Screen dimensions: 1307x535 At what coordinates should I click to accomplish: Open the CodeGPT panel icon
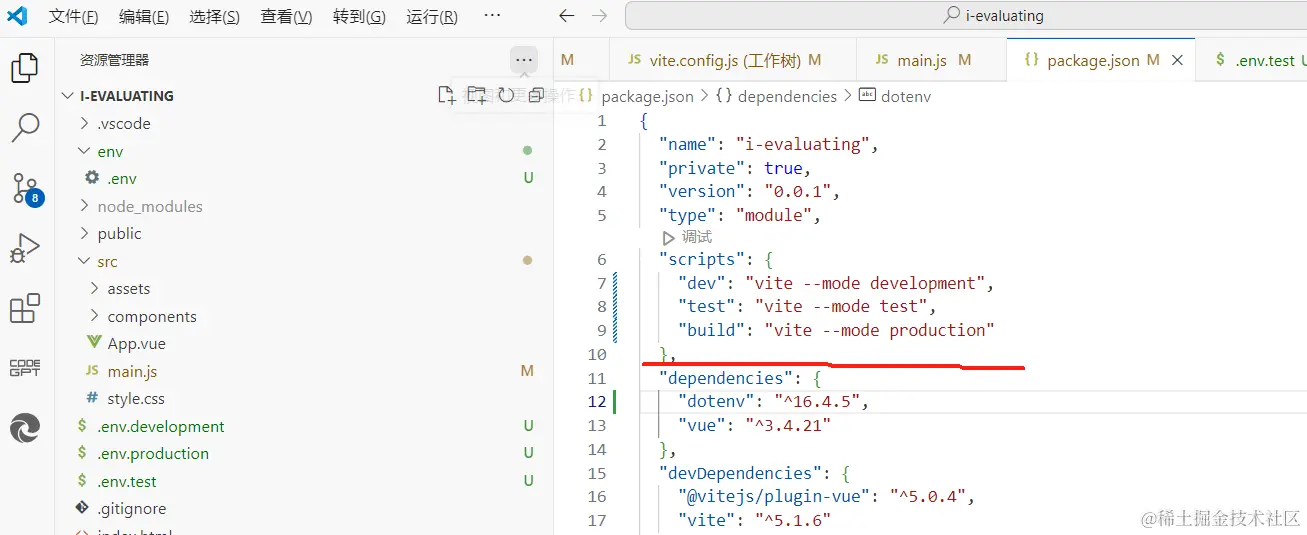pyautogui.click(x=24, y=368)
